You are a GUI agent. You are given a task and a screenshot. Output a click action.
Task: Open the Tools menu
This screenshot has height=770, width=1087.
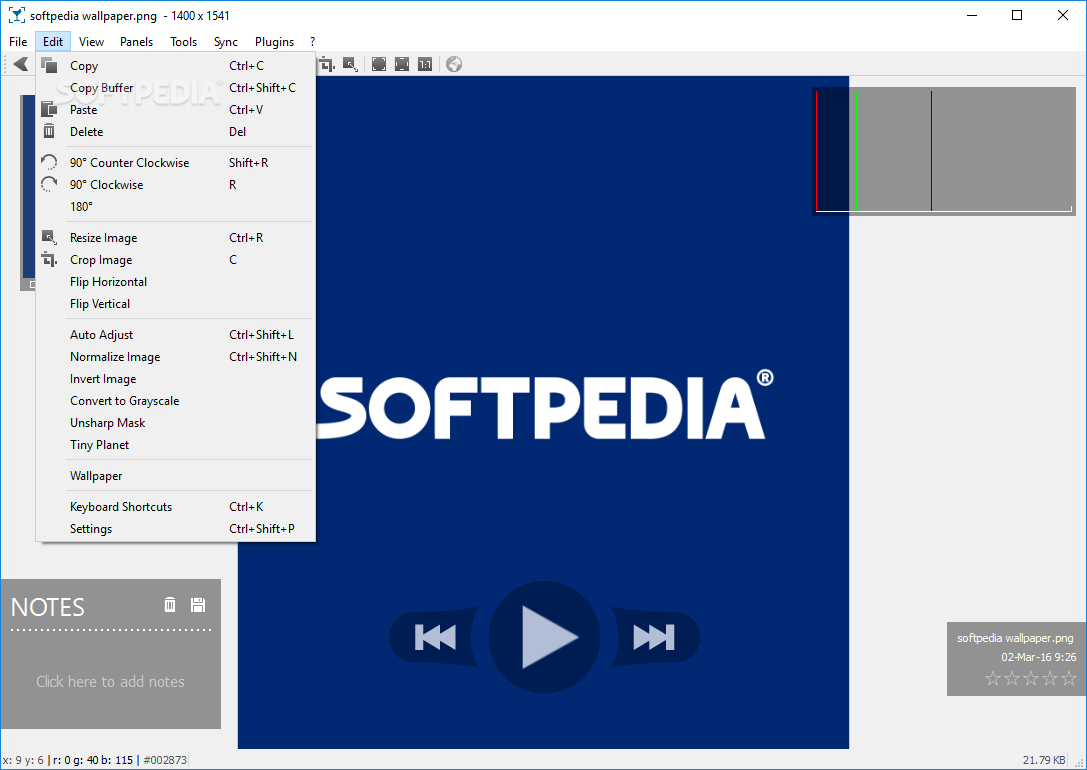184,42
